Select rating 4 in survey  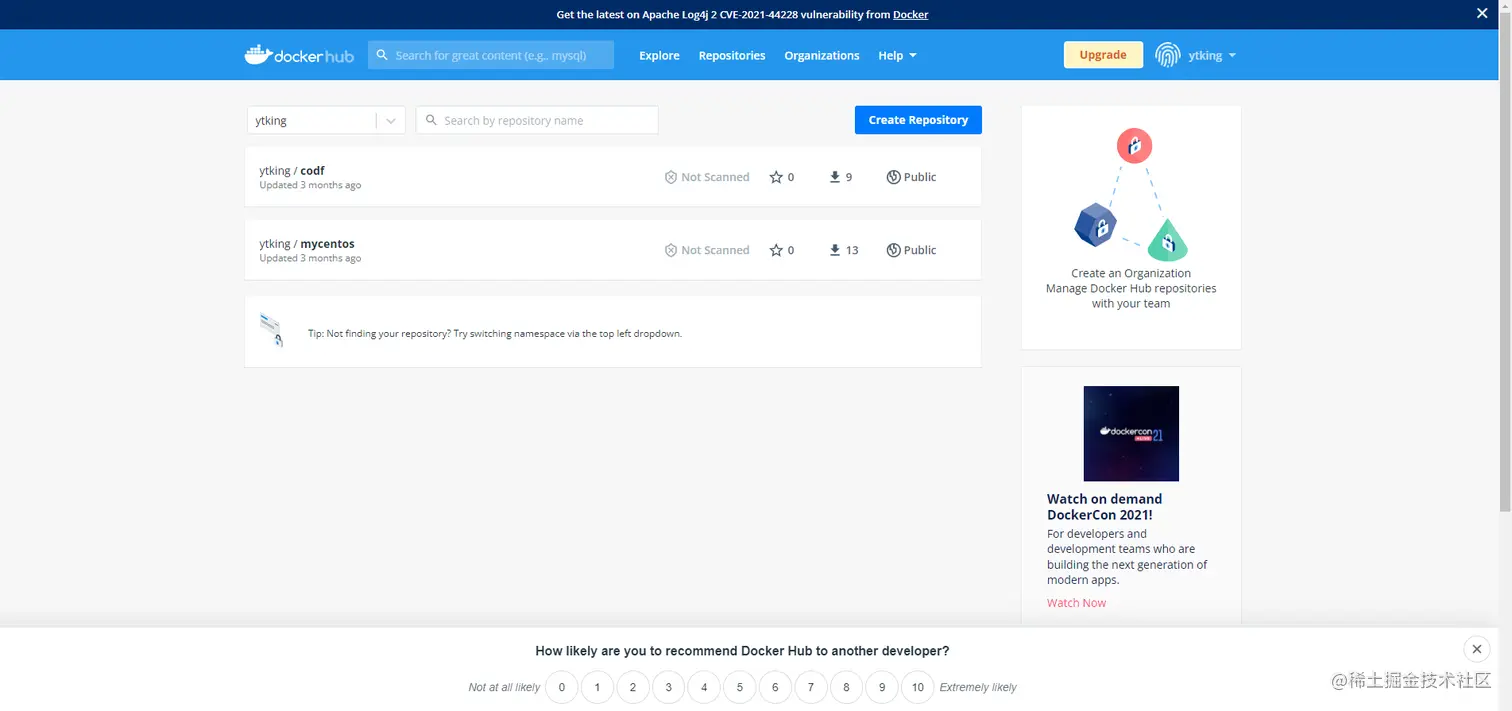click(x=704, y=687)
